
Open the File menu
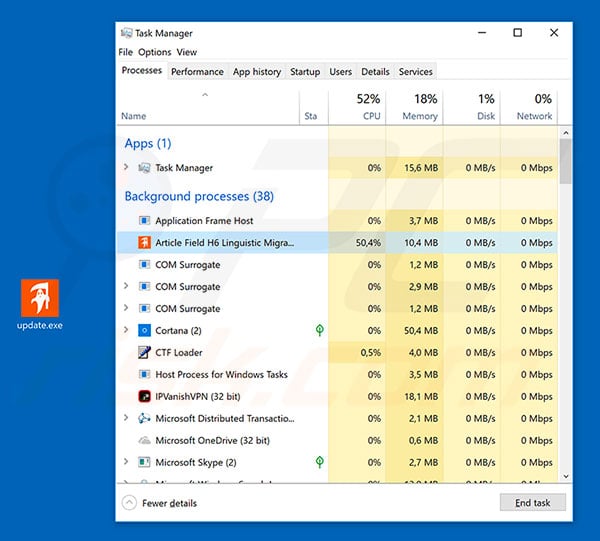pos(126,52)
